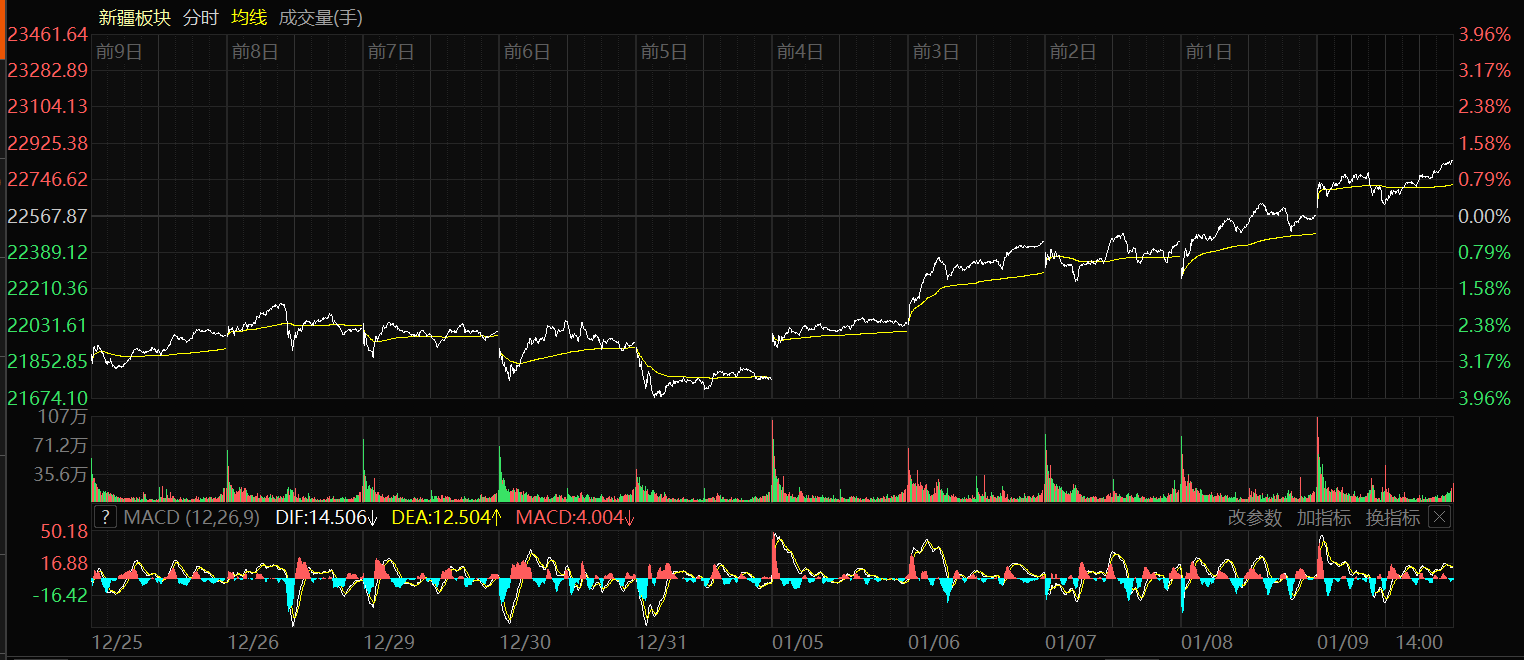Viewport: 1524px width, 660px height.
Task: Select the 分时 intraday chart label
Action: [x=200, y=18]
